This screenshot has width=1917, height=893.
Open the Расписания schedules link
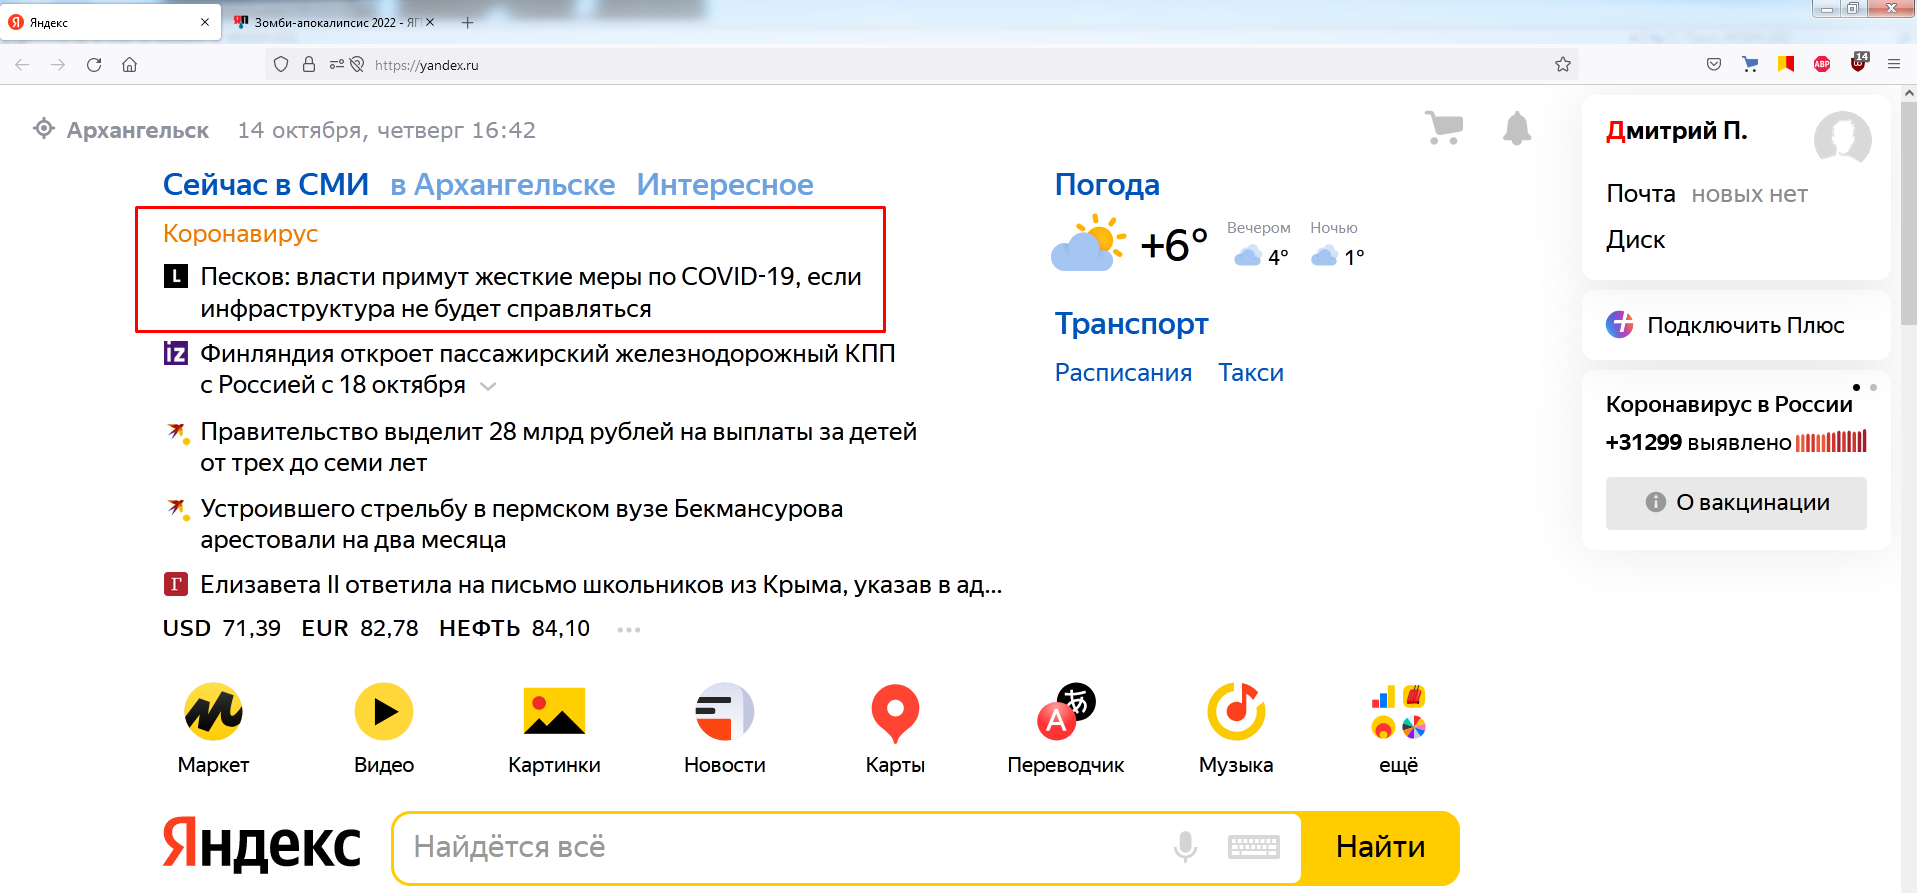click(x=1123, y=373)
